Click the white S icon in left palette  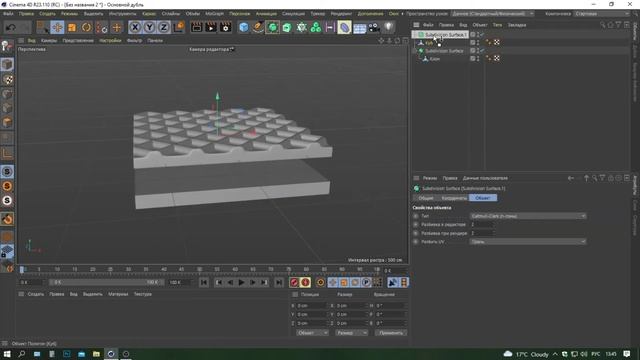pyautogui.click(x=7, y=200)
